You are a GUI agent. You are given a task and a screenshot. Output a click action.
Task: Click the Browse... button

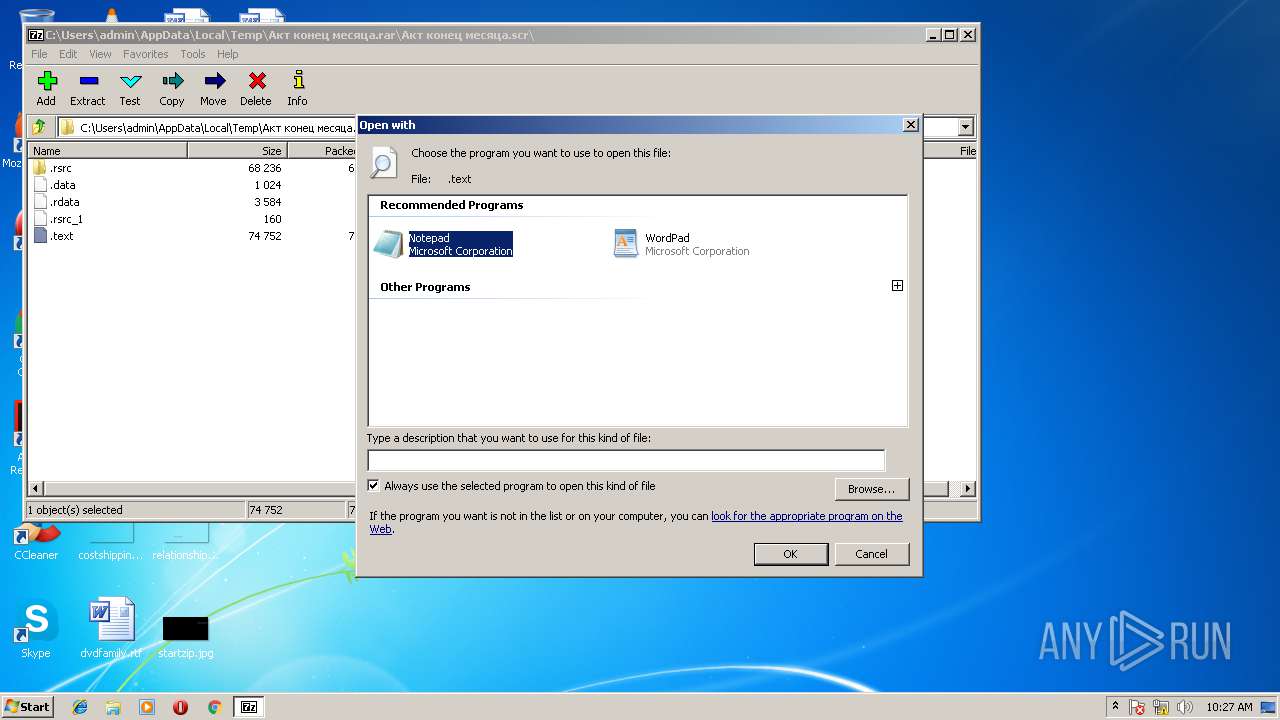click(x=871, y=489)
